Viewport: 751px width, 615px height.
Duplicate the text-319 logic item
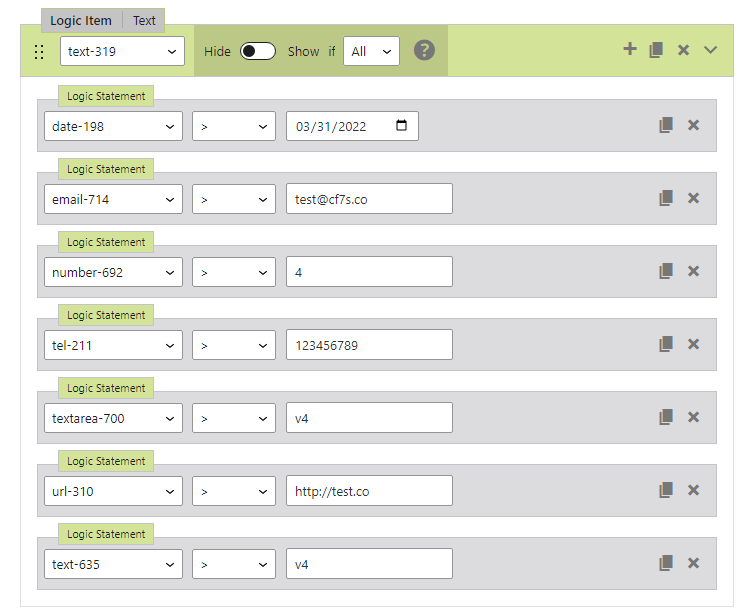pyautogui.click(x=656, y=50)
